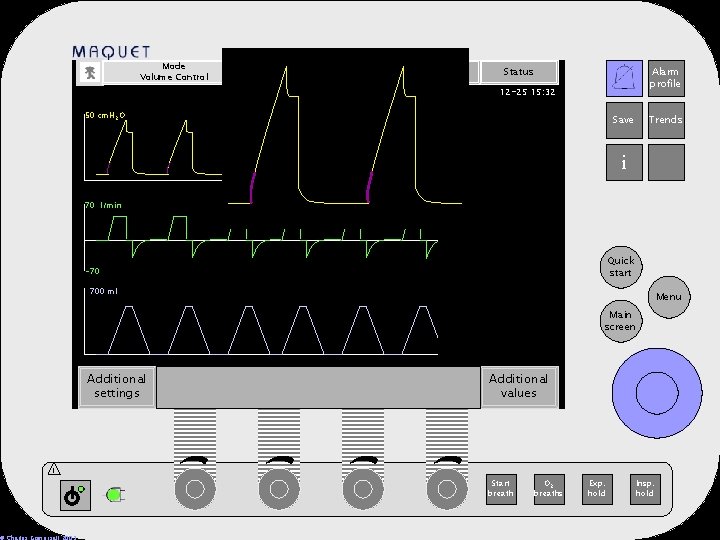
Task: Click the third direct access knob
Action: pyautogui.click(x=363, y=489)
